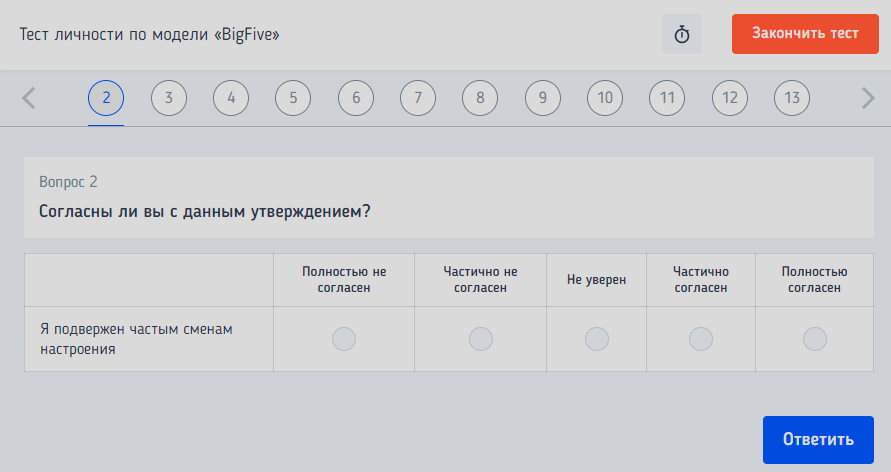Select question 8 circle
The image size is (891, 472).
(x=480, y=98)
